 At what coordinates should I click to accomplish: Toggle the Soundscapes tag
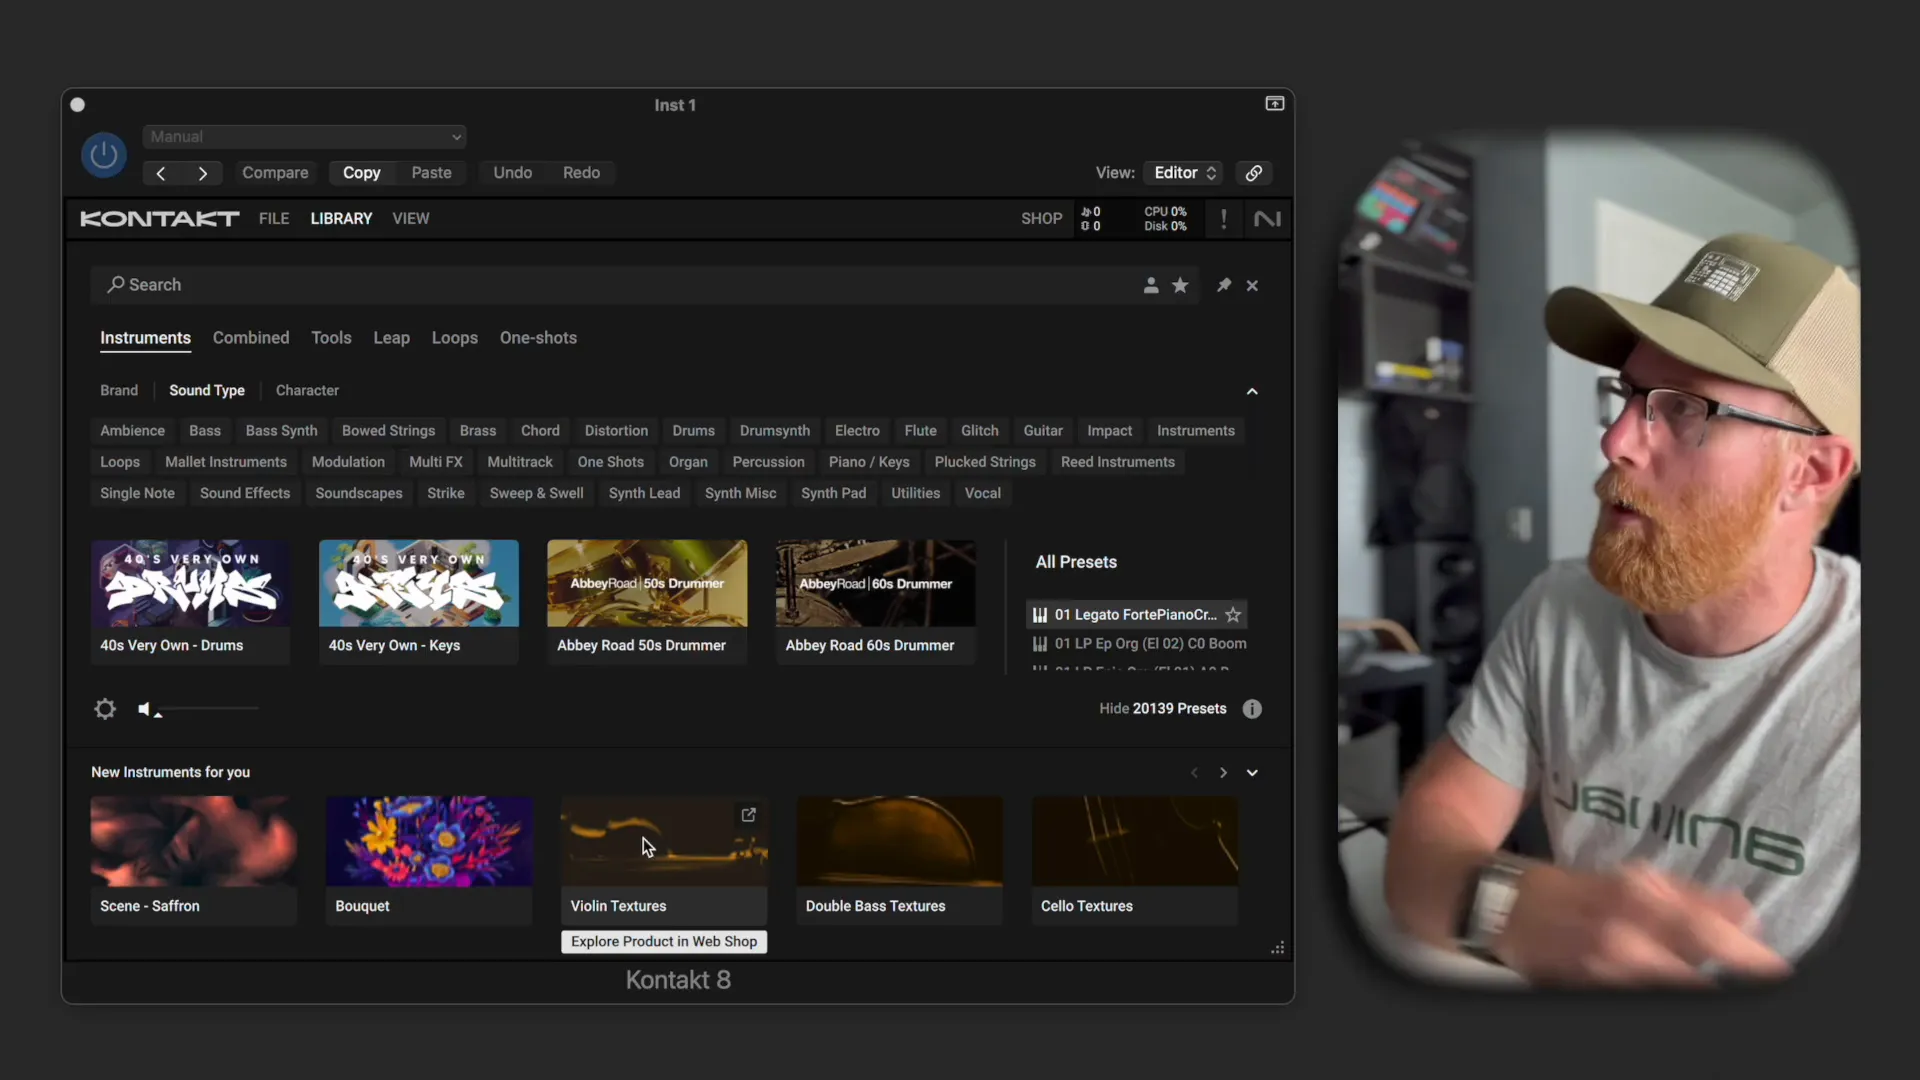358,493
